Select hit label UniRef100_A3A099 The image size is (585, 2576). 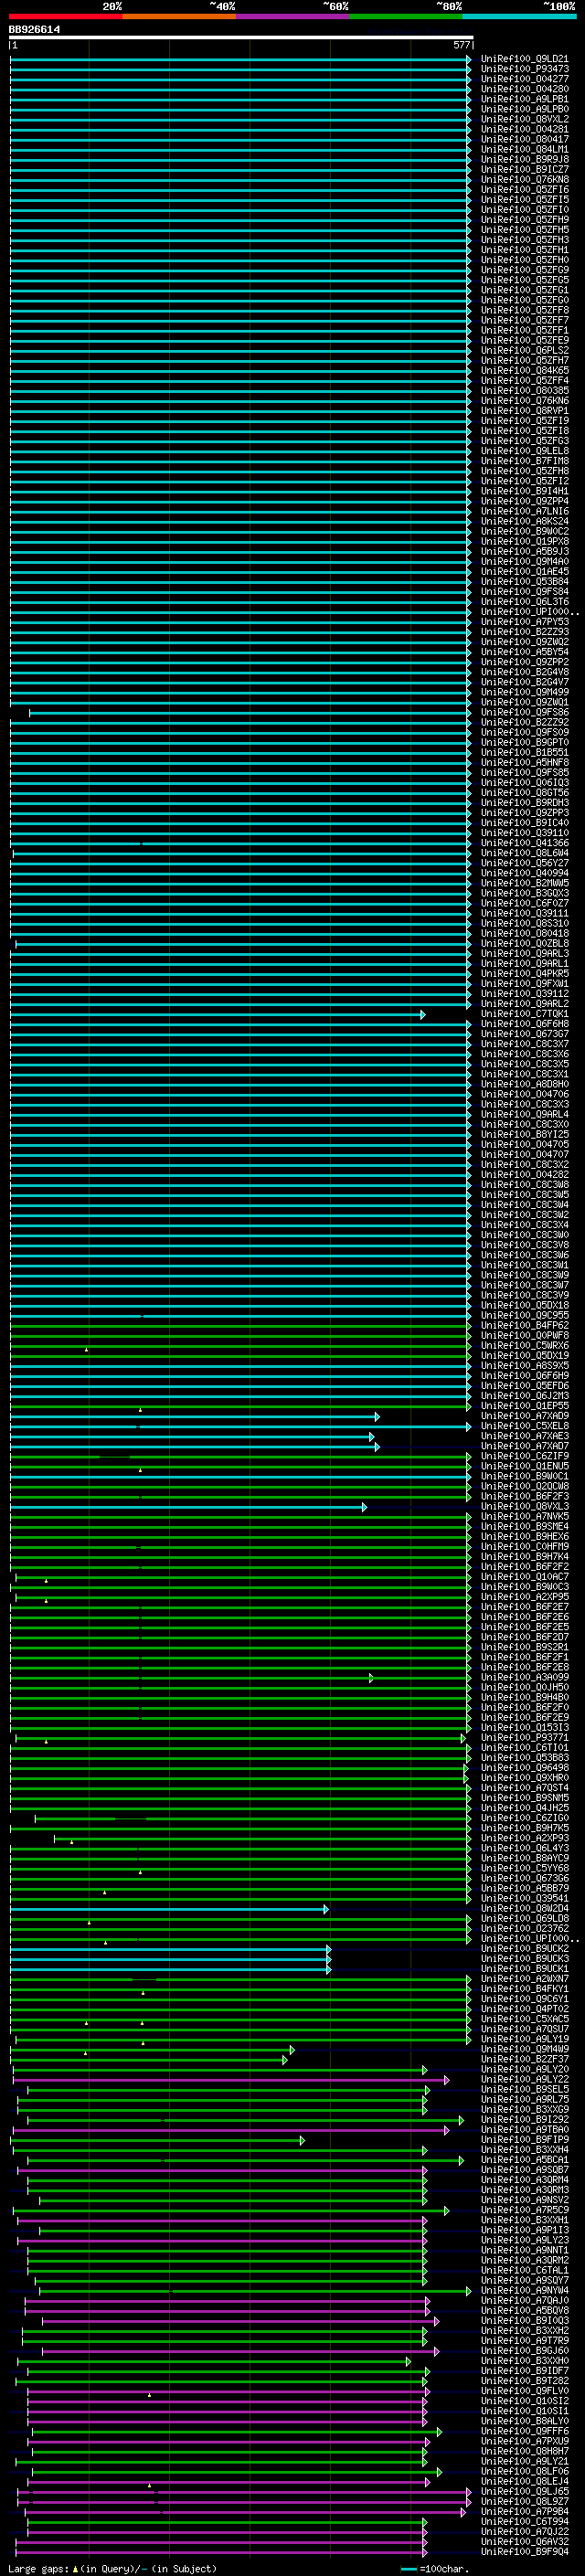point(525,1677)
